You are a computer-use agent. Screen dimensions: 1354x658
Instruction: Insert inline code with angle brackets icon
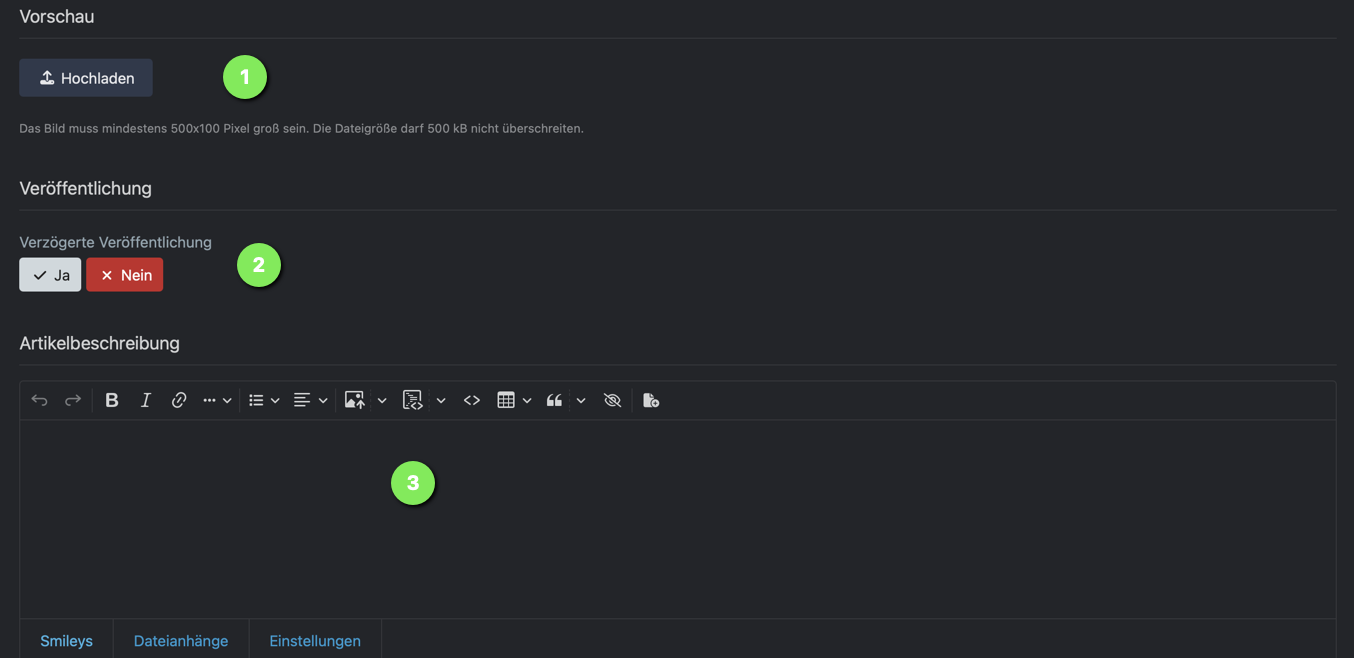click(x=472, y=400)
